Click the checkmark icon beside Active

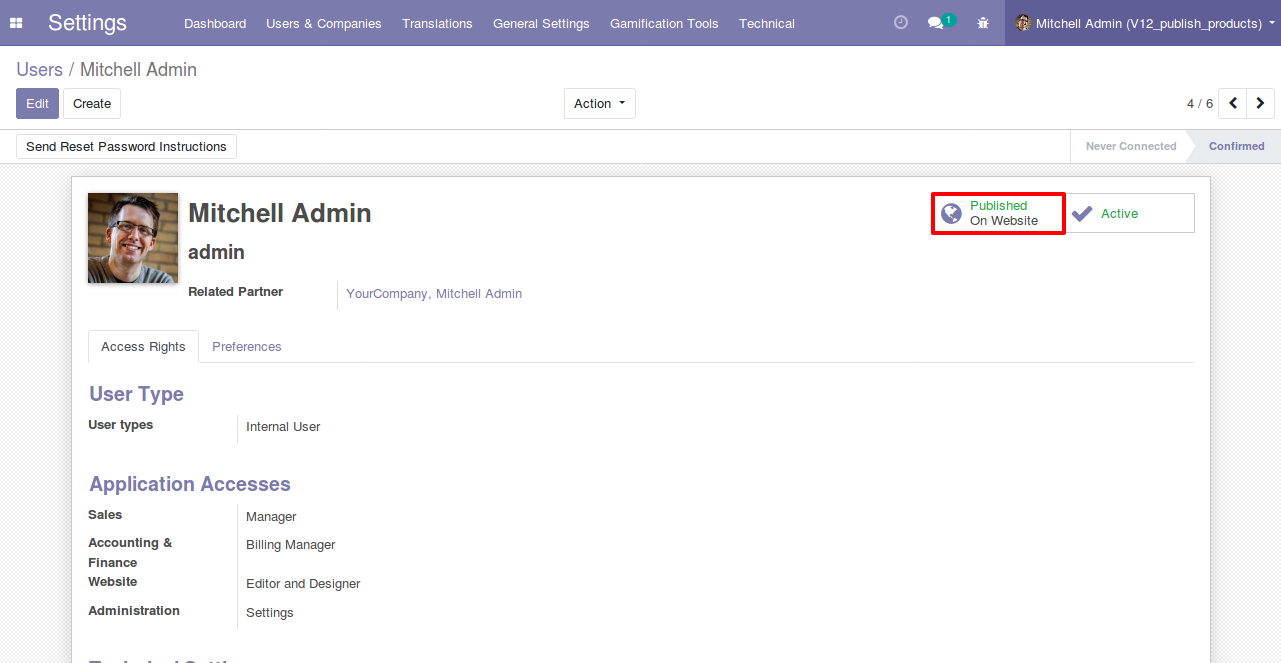pos(1082,213)
